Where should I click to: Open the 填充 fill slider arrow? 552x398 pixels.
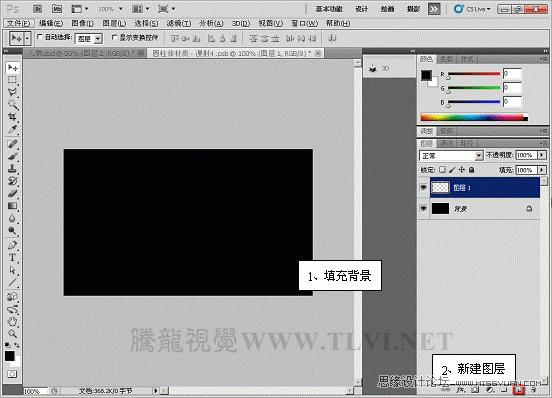[x=542, y=170]
